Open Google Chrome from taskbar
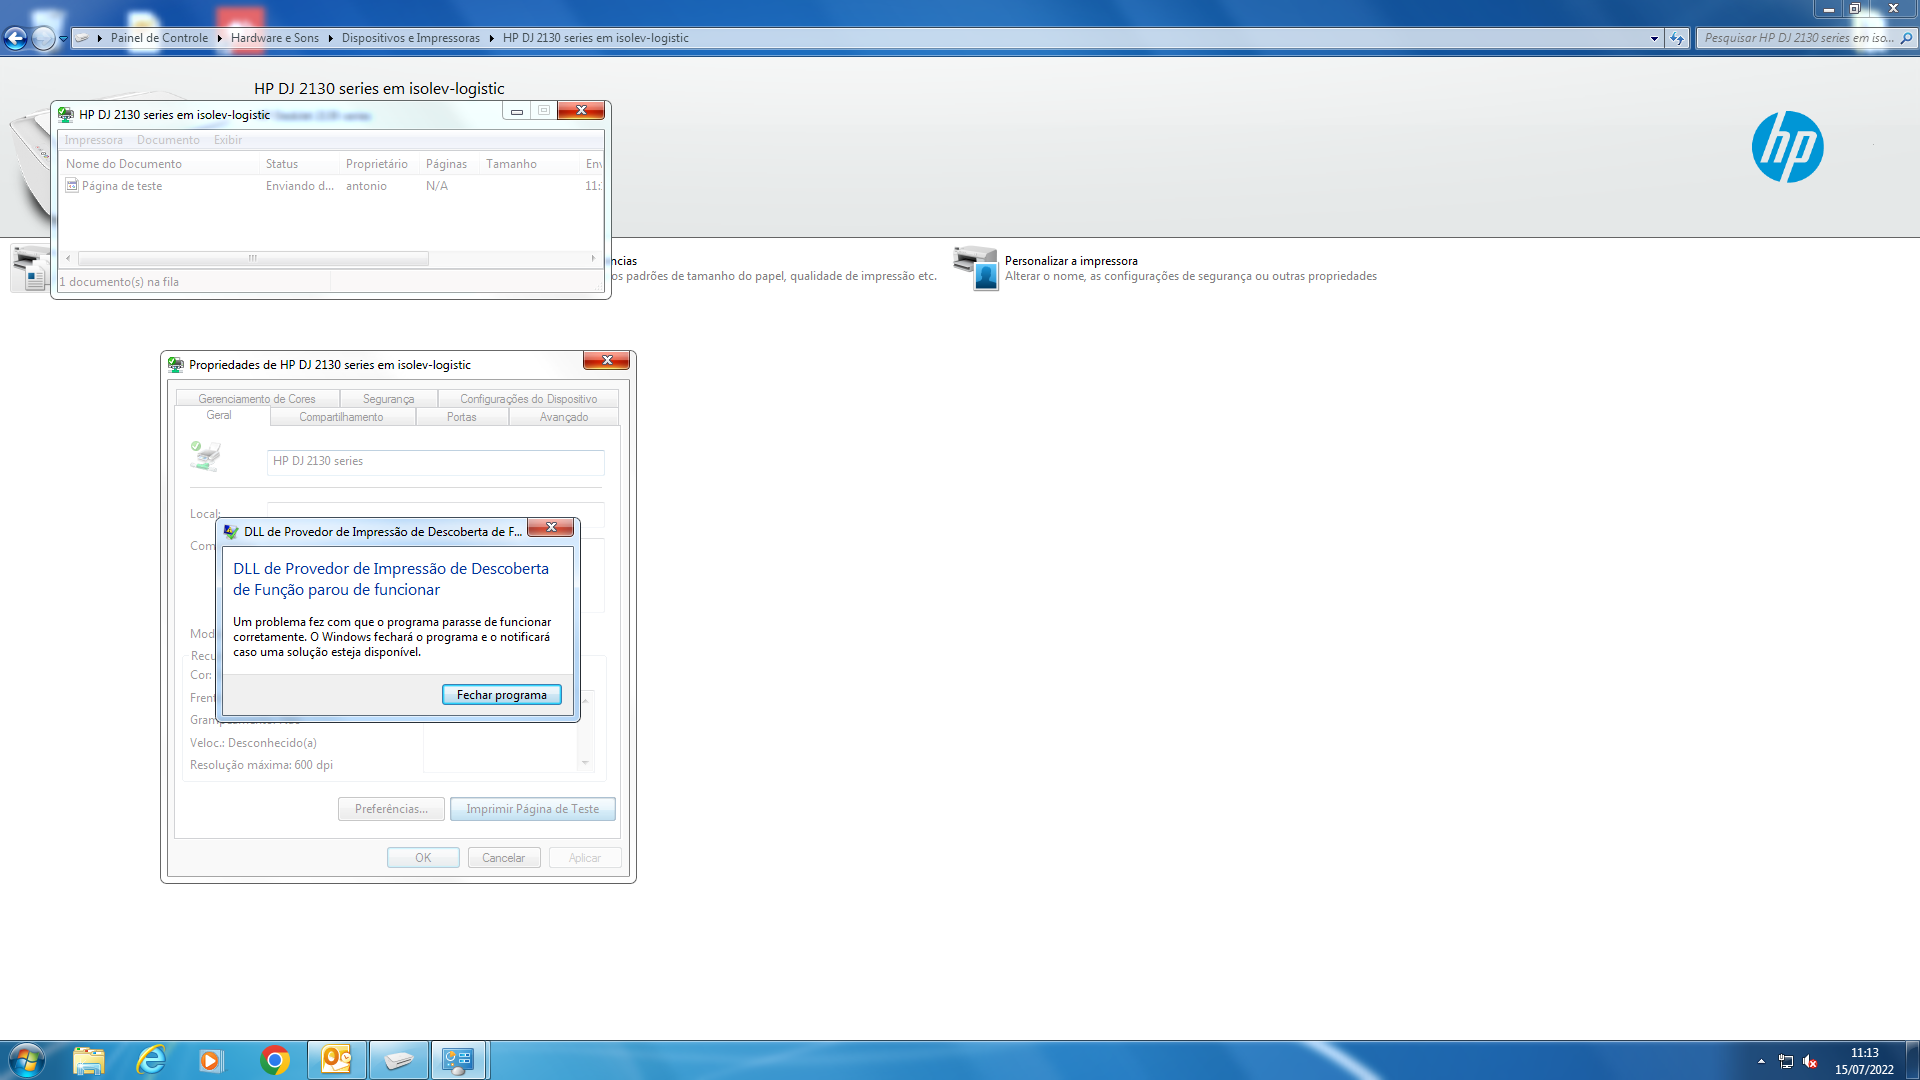This screenshot has width=1920, height=1080. [x=274, y=1060]
